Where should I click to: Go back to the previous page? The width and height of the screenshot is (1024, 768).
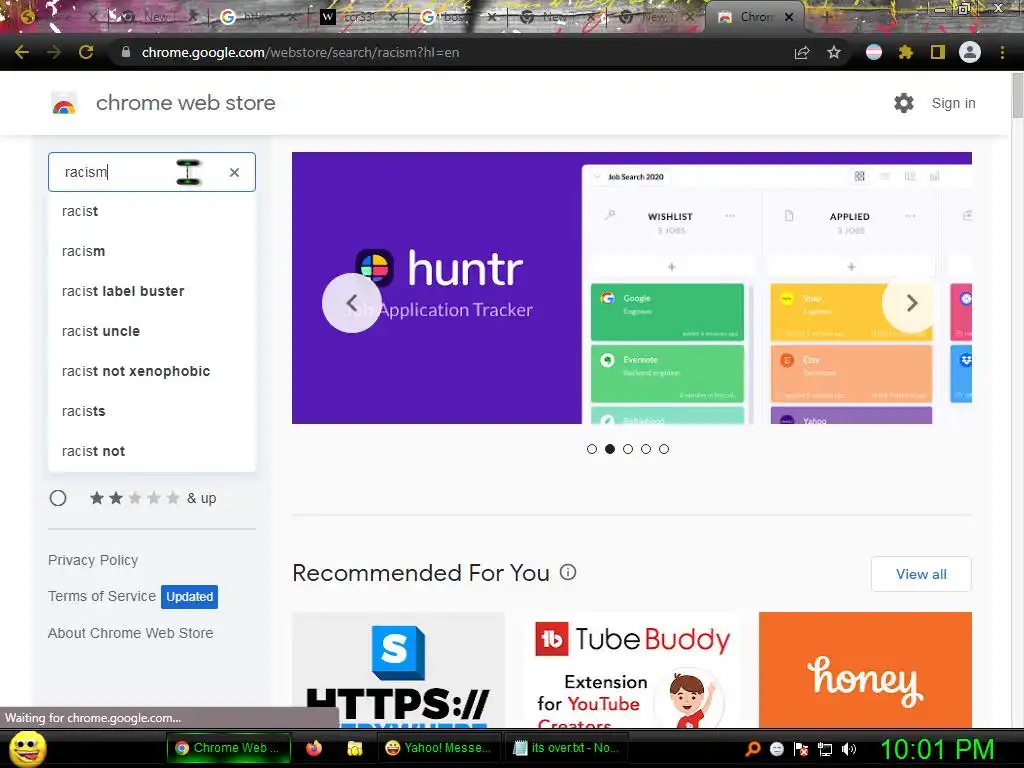[22, 52]
